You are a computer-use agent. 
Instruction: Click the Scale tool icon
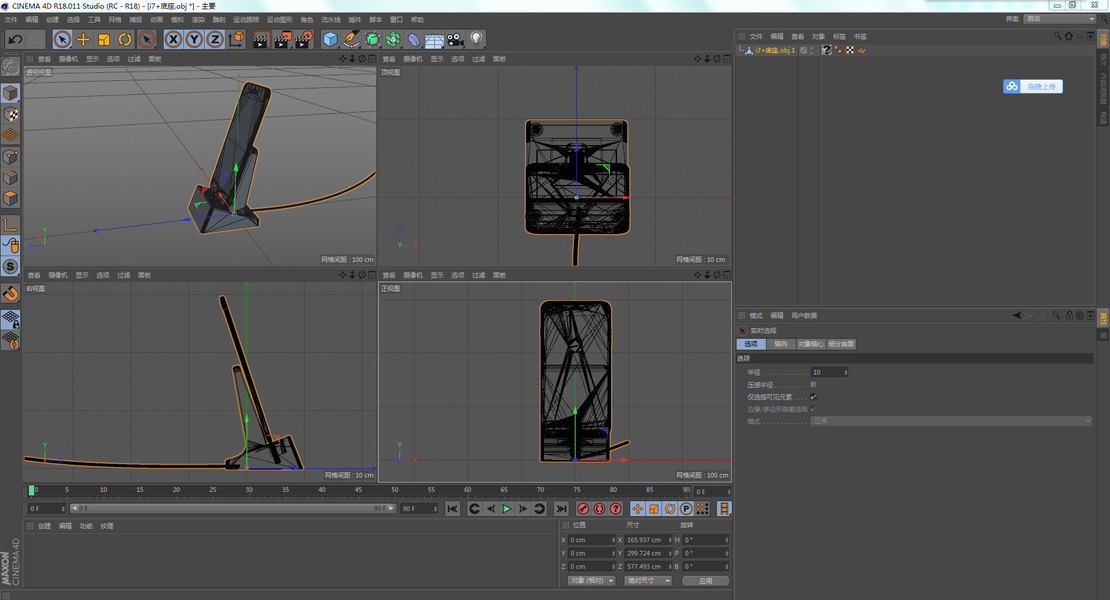click(104, 39)
